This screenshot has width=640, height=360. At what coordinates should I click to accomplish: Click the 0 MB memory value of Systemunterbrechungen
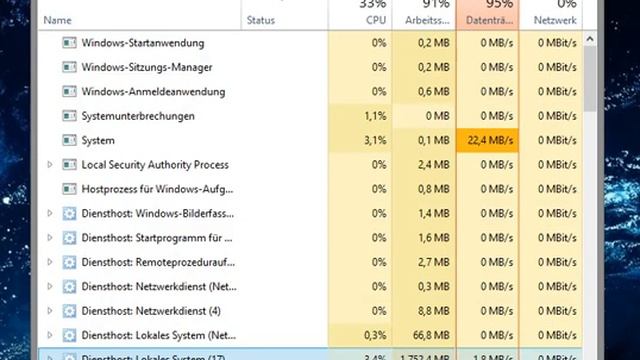click(x=438, y=116)
